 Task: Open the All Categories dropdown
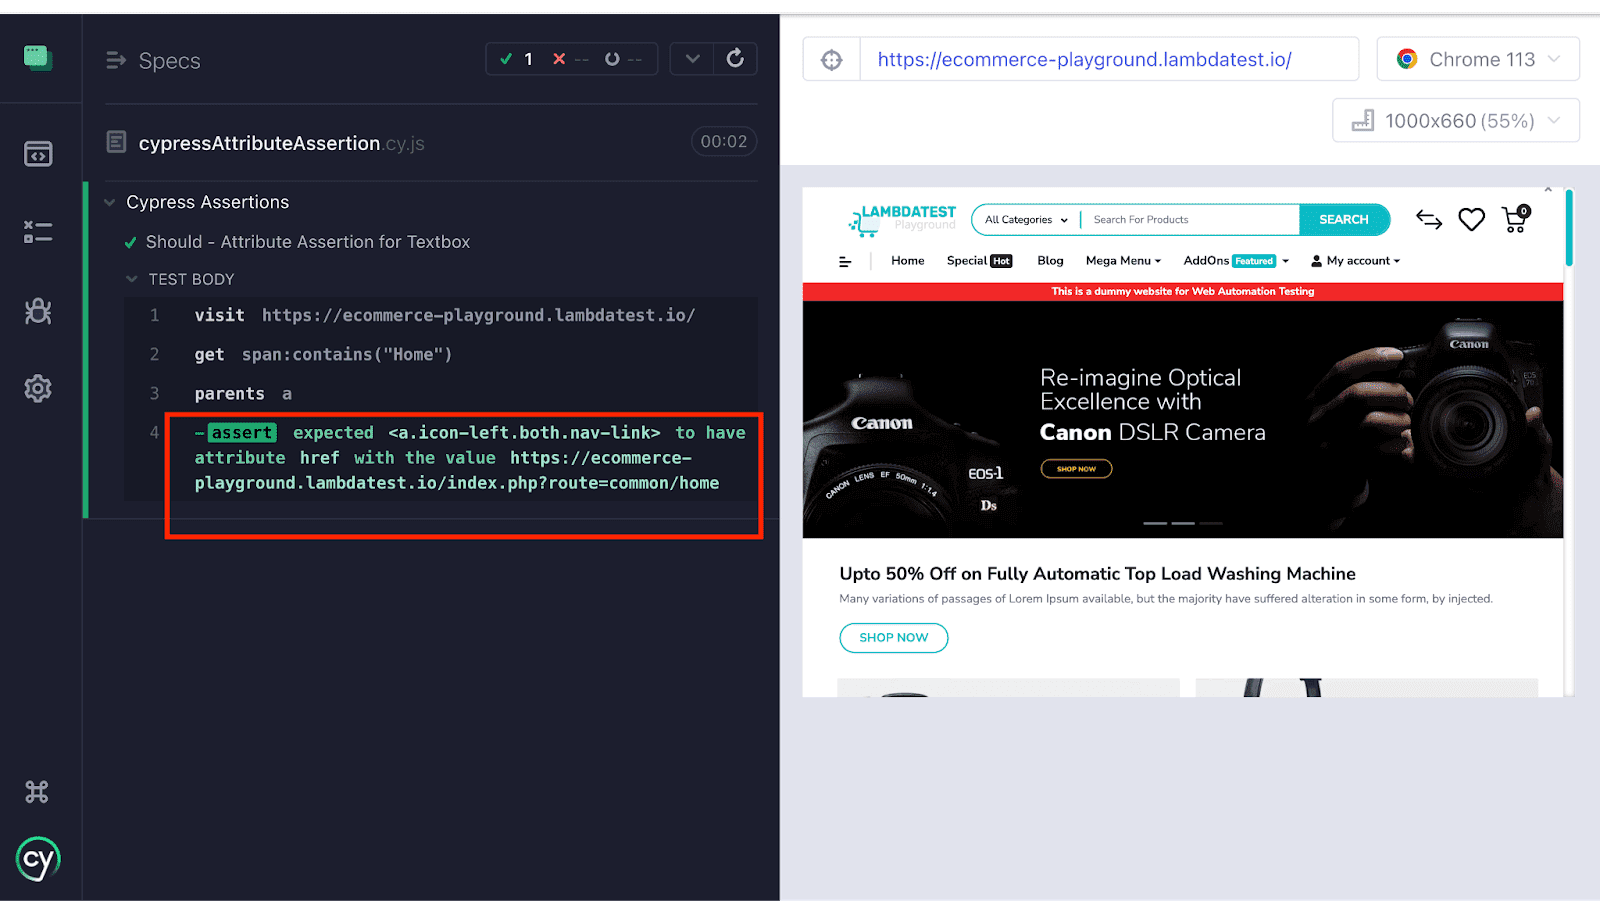click(x=1024, y=219)
